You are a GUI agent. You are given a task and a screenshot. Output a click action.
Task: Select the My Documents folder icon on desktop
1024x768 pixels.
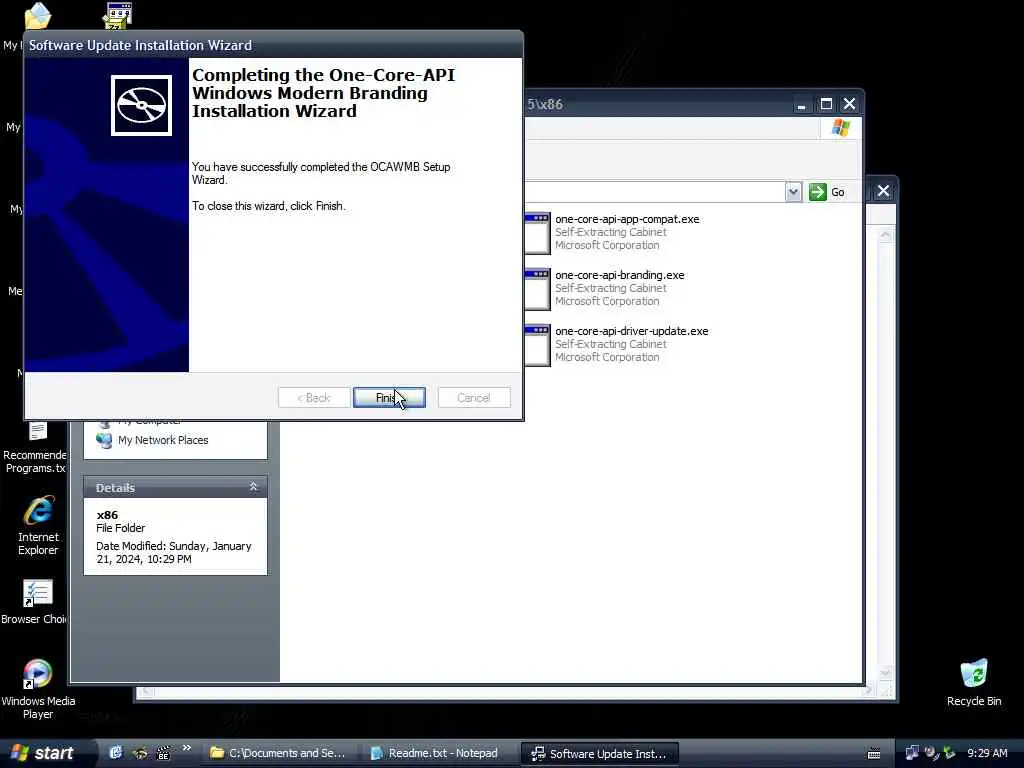point(38,16)
